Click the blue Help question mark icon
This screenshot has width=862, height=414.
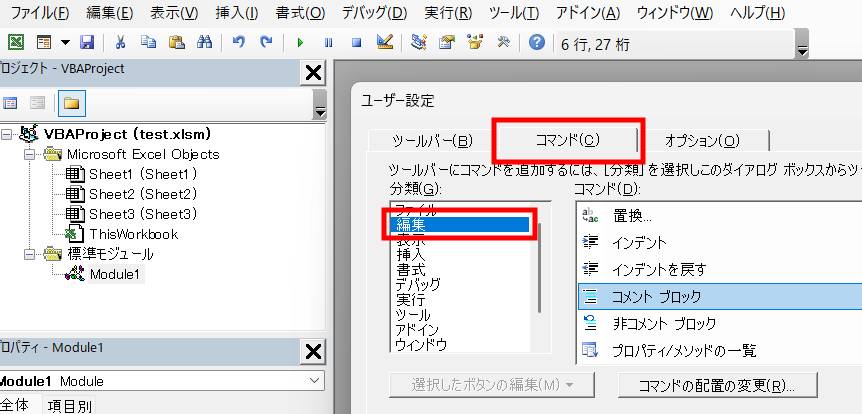tap(537, 42)
